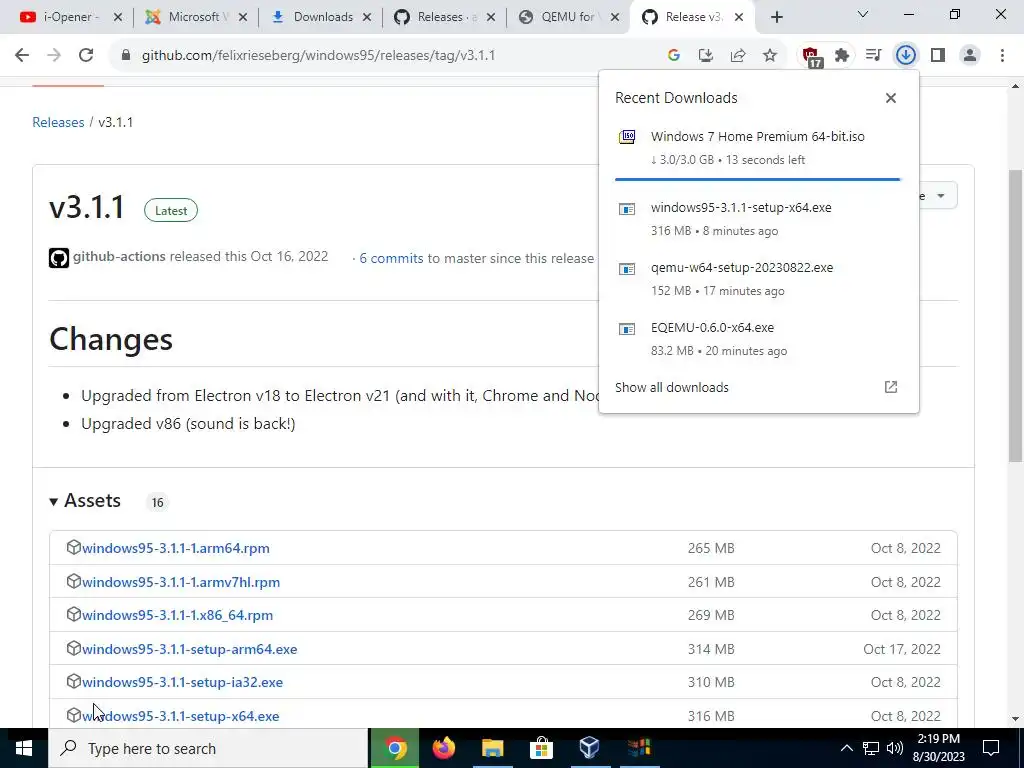Open all downloads via the external link icon

891,387
